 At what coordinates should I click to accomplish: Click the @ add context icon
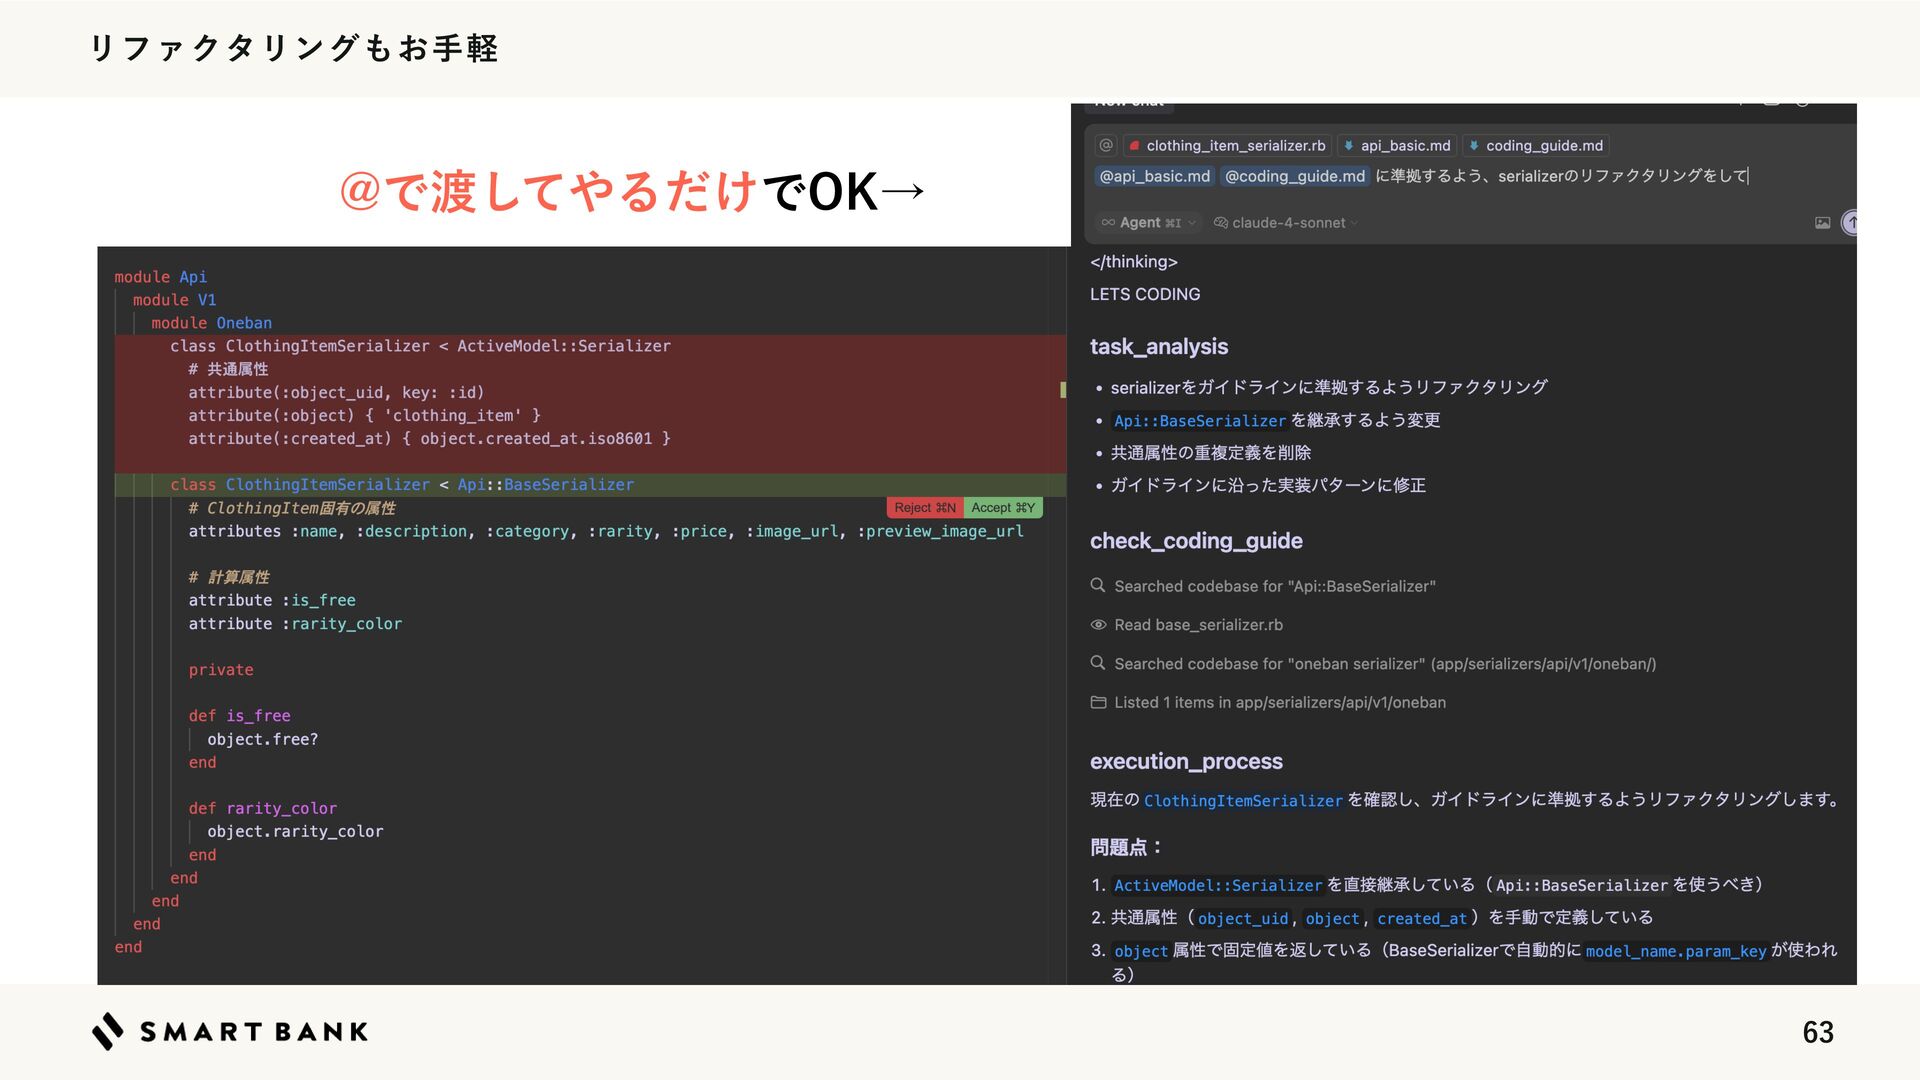pos(1106,145)
